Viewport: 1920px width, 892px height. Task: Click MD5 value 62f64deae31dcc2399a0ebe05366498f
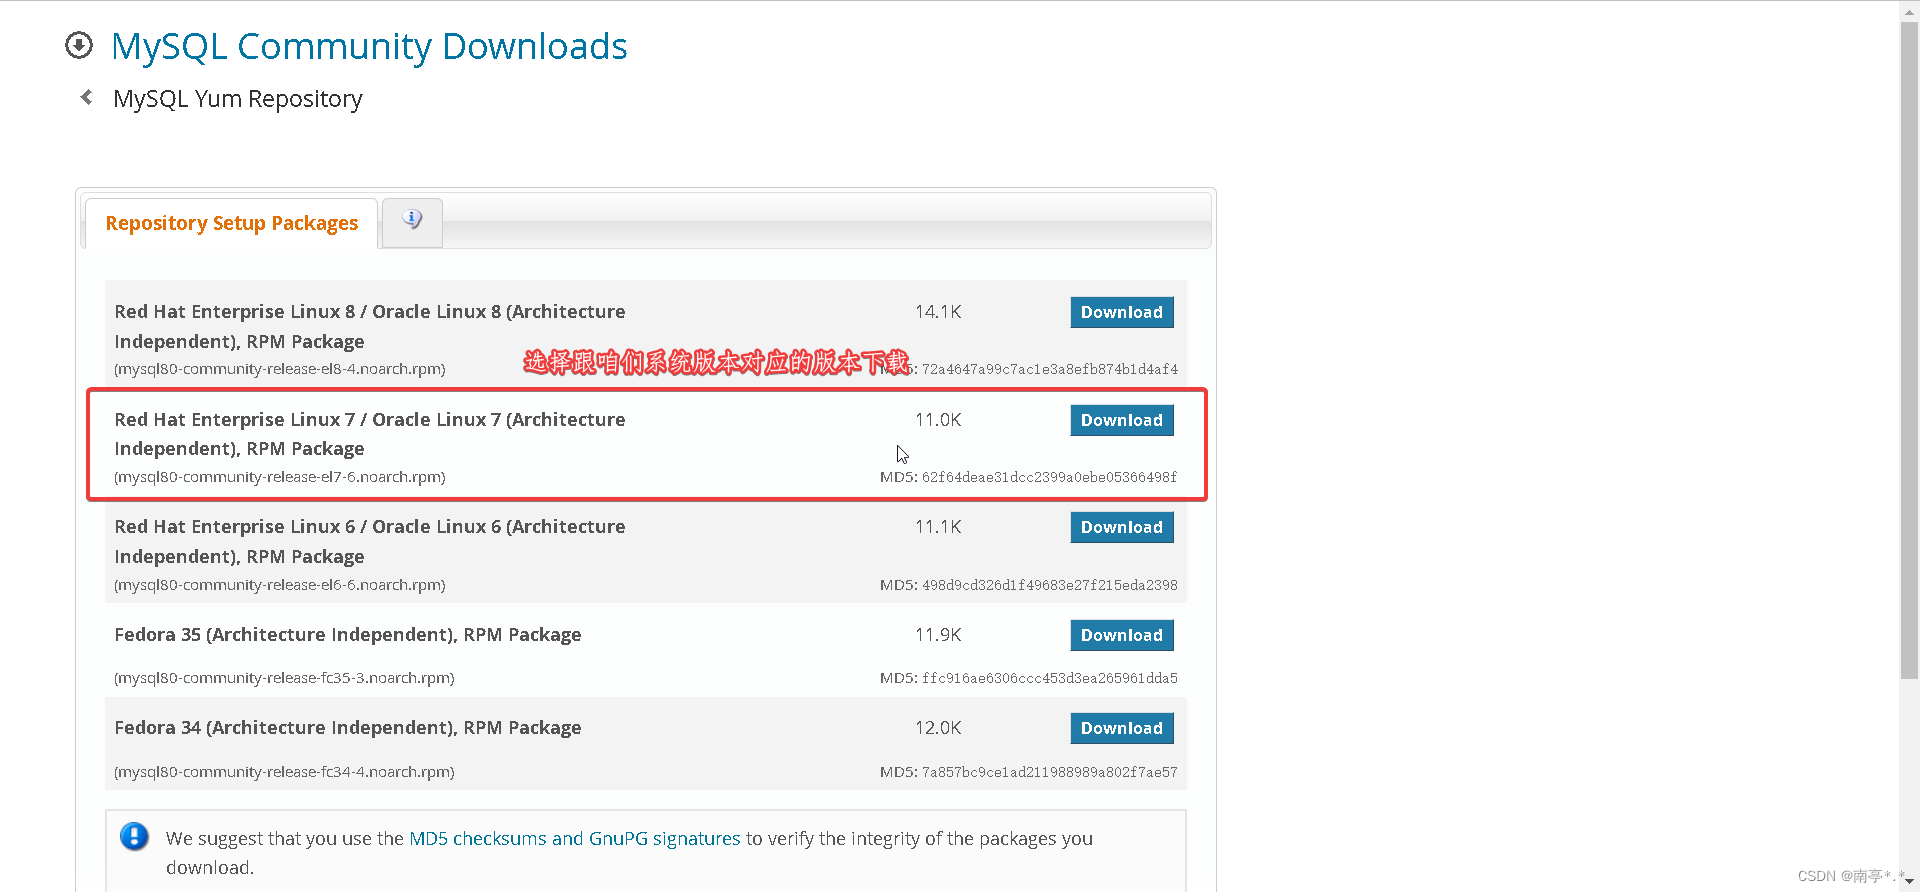coord(1049,477)
